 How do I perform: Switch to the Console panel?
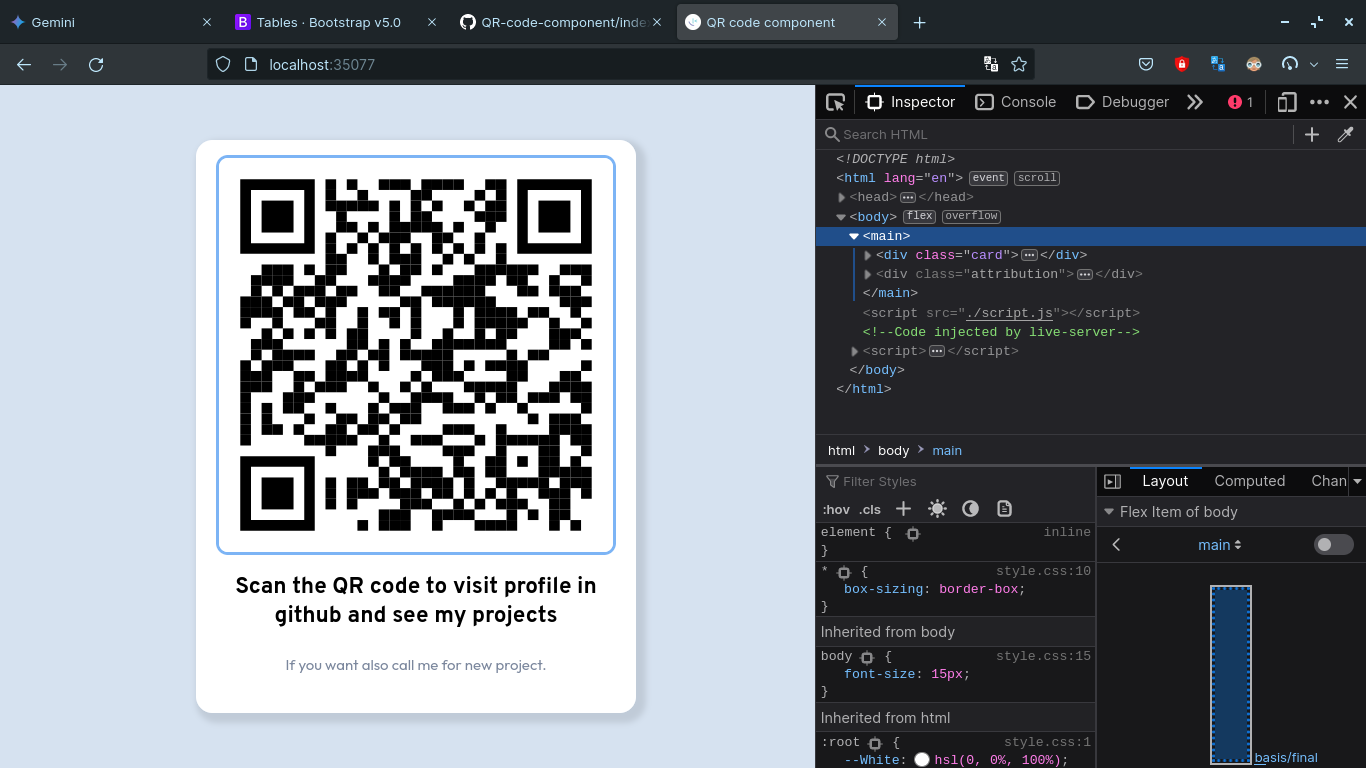(x=1016, y=102)
